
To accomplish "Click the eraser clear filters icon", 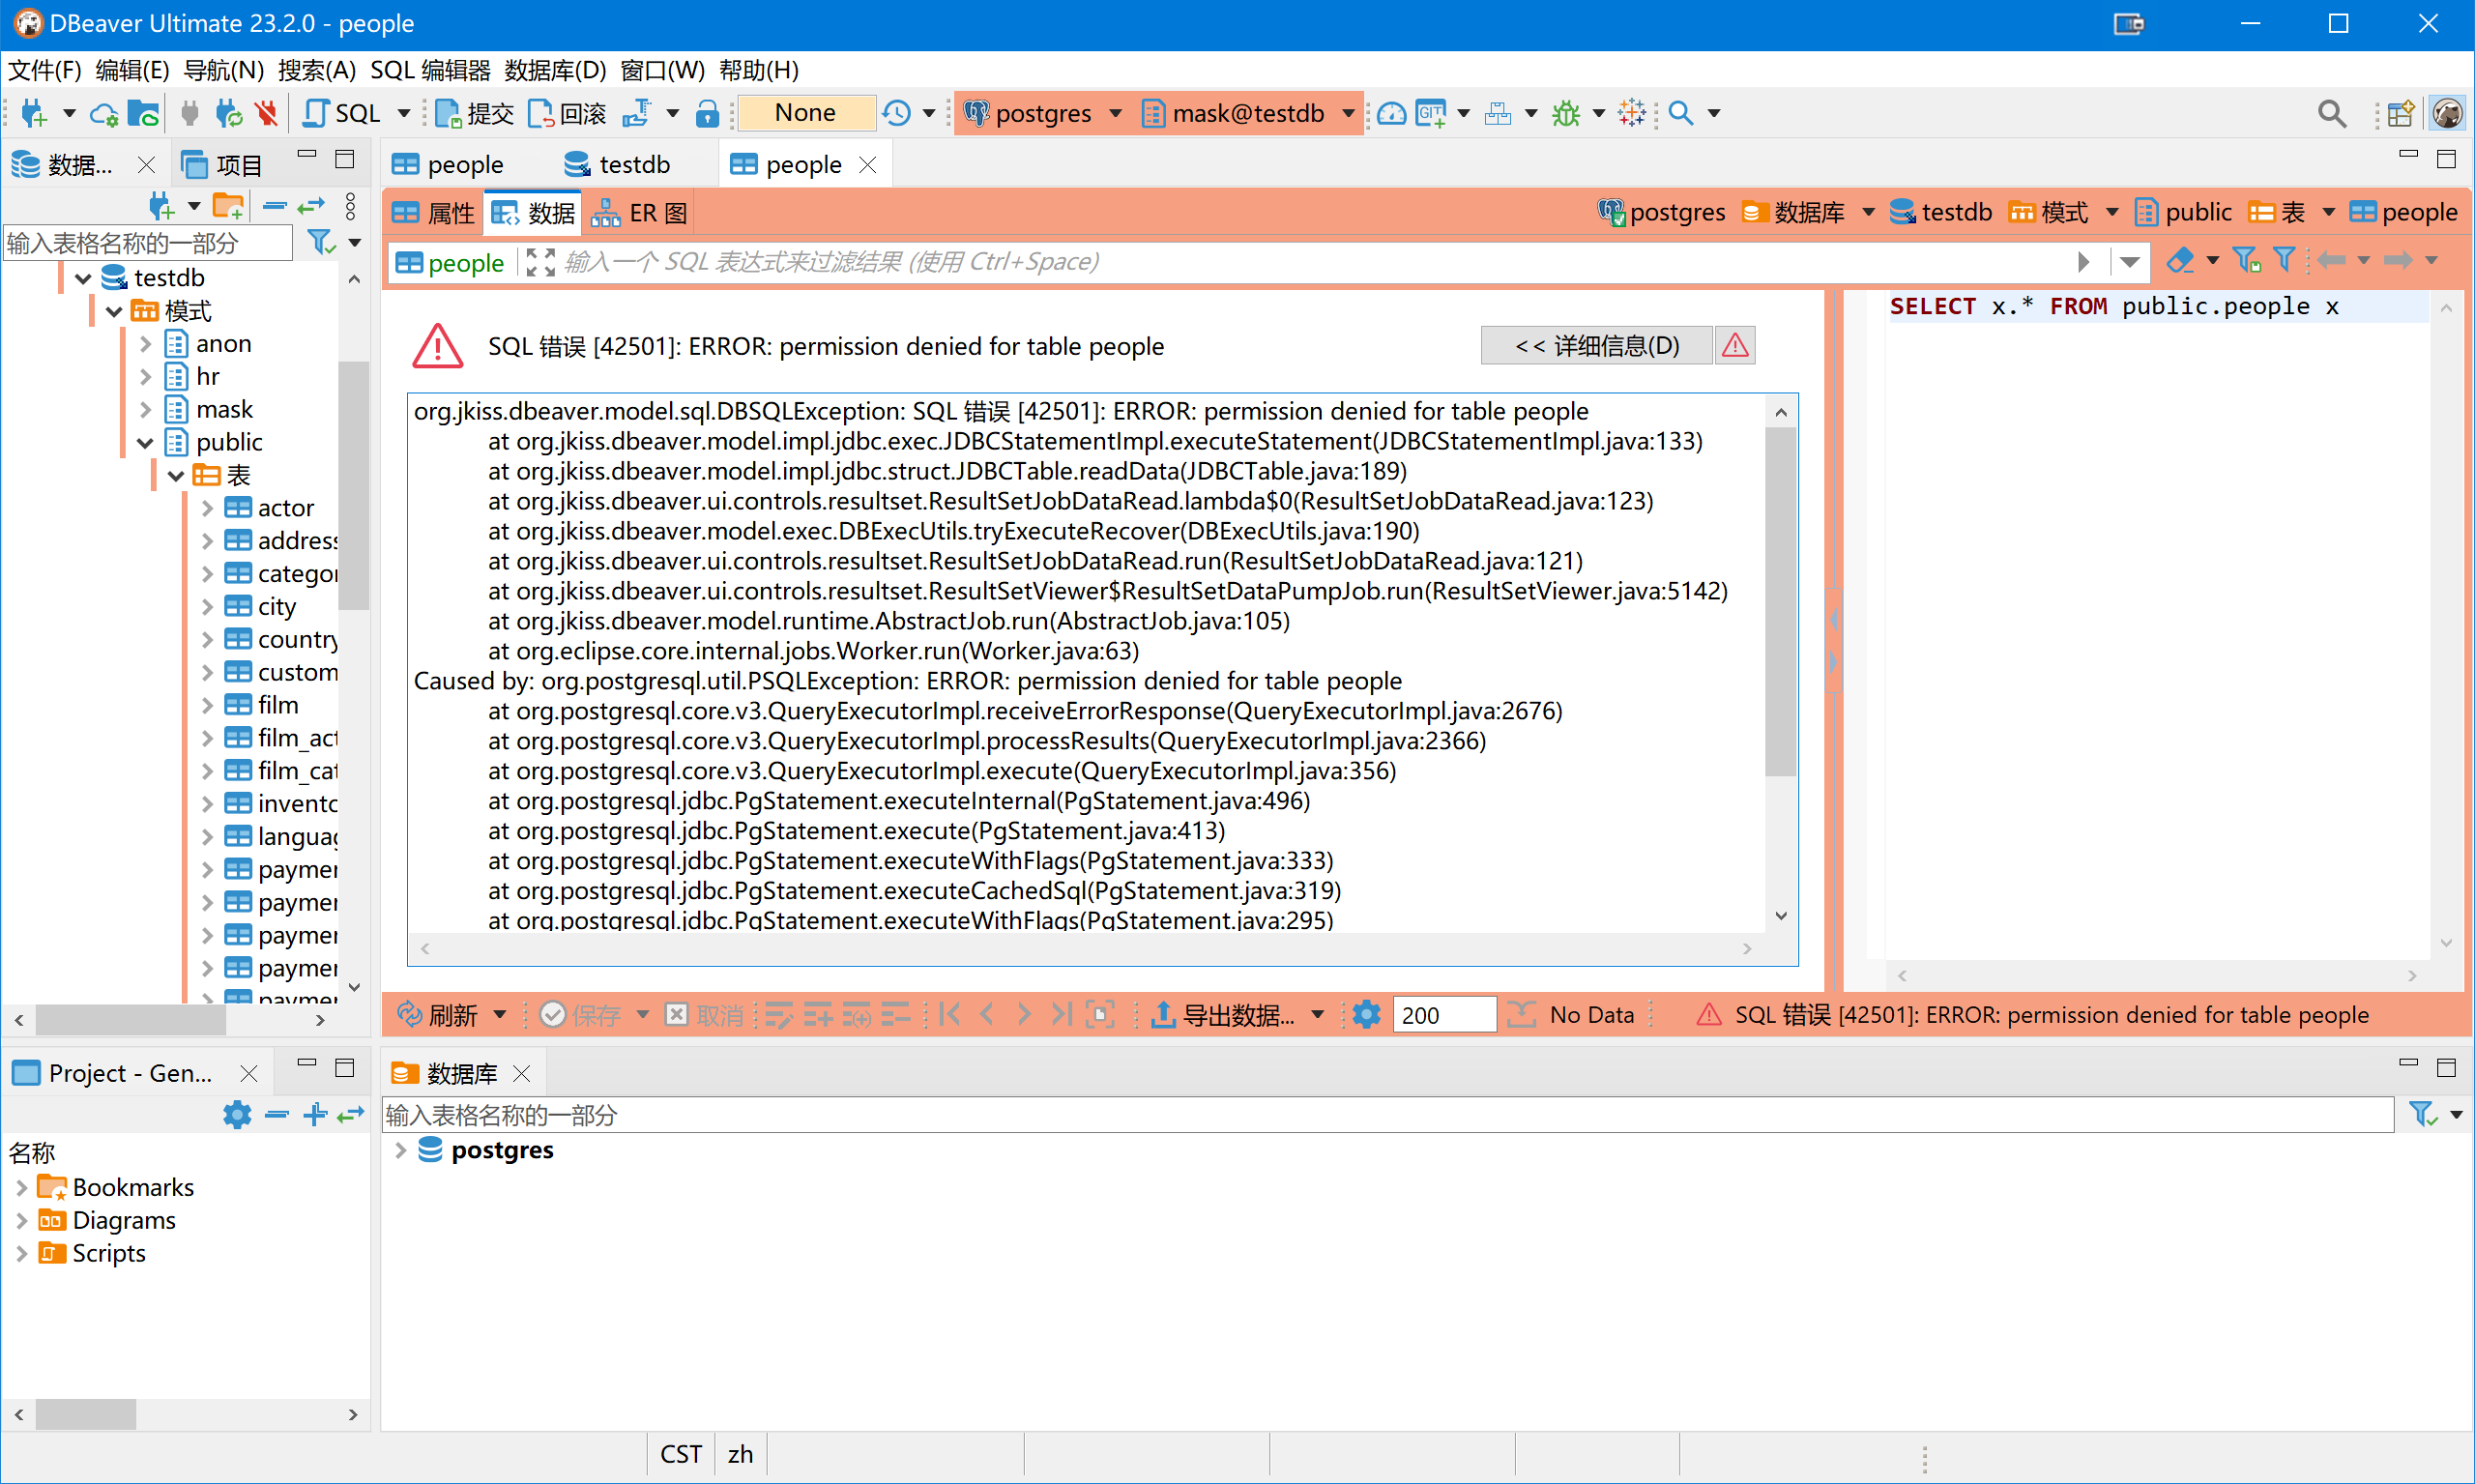I will click(2179, 261).
